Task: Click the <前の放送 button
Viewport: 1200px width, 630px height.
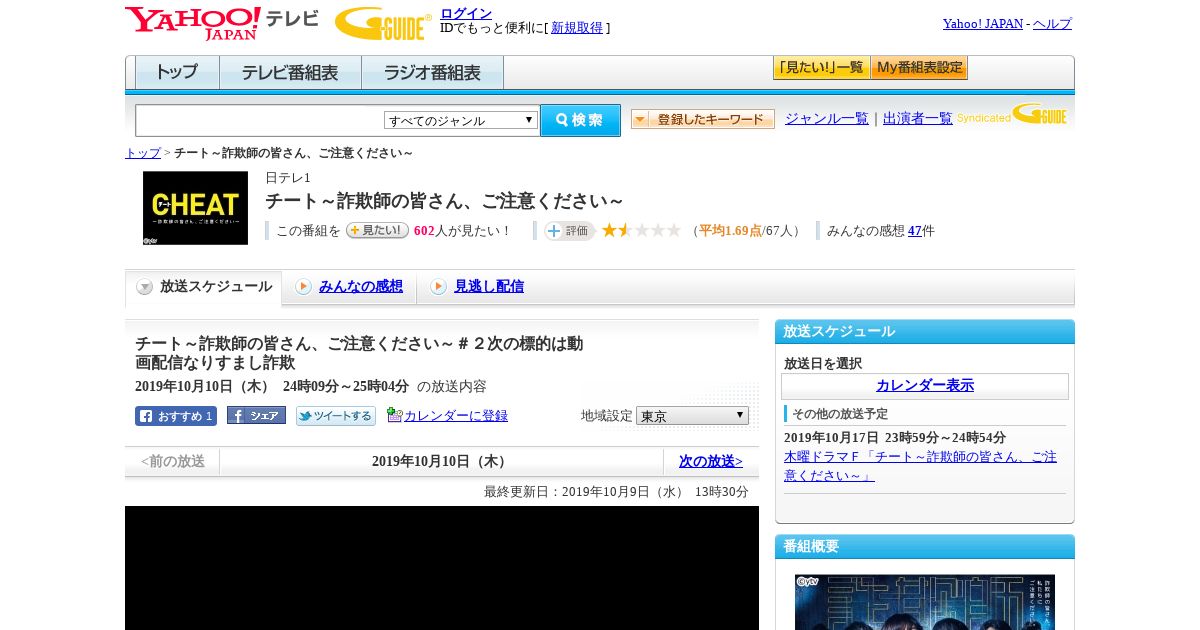Action: (x=172, y=461)
